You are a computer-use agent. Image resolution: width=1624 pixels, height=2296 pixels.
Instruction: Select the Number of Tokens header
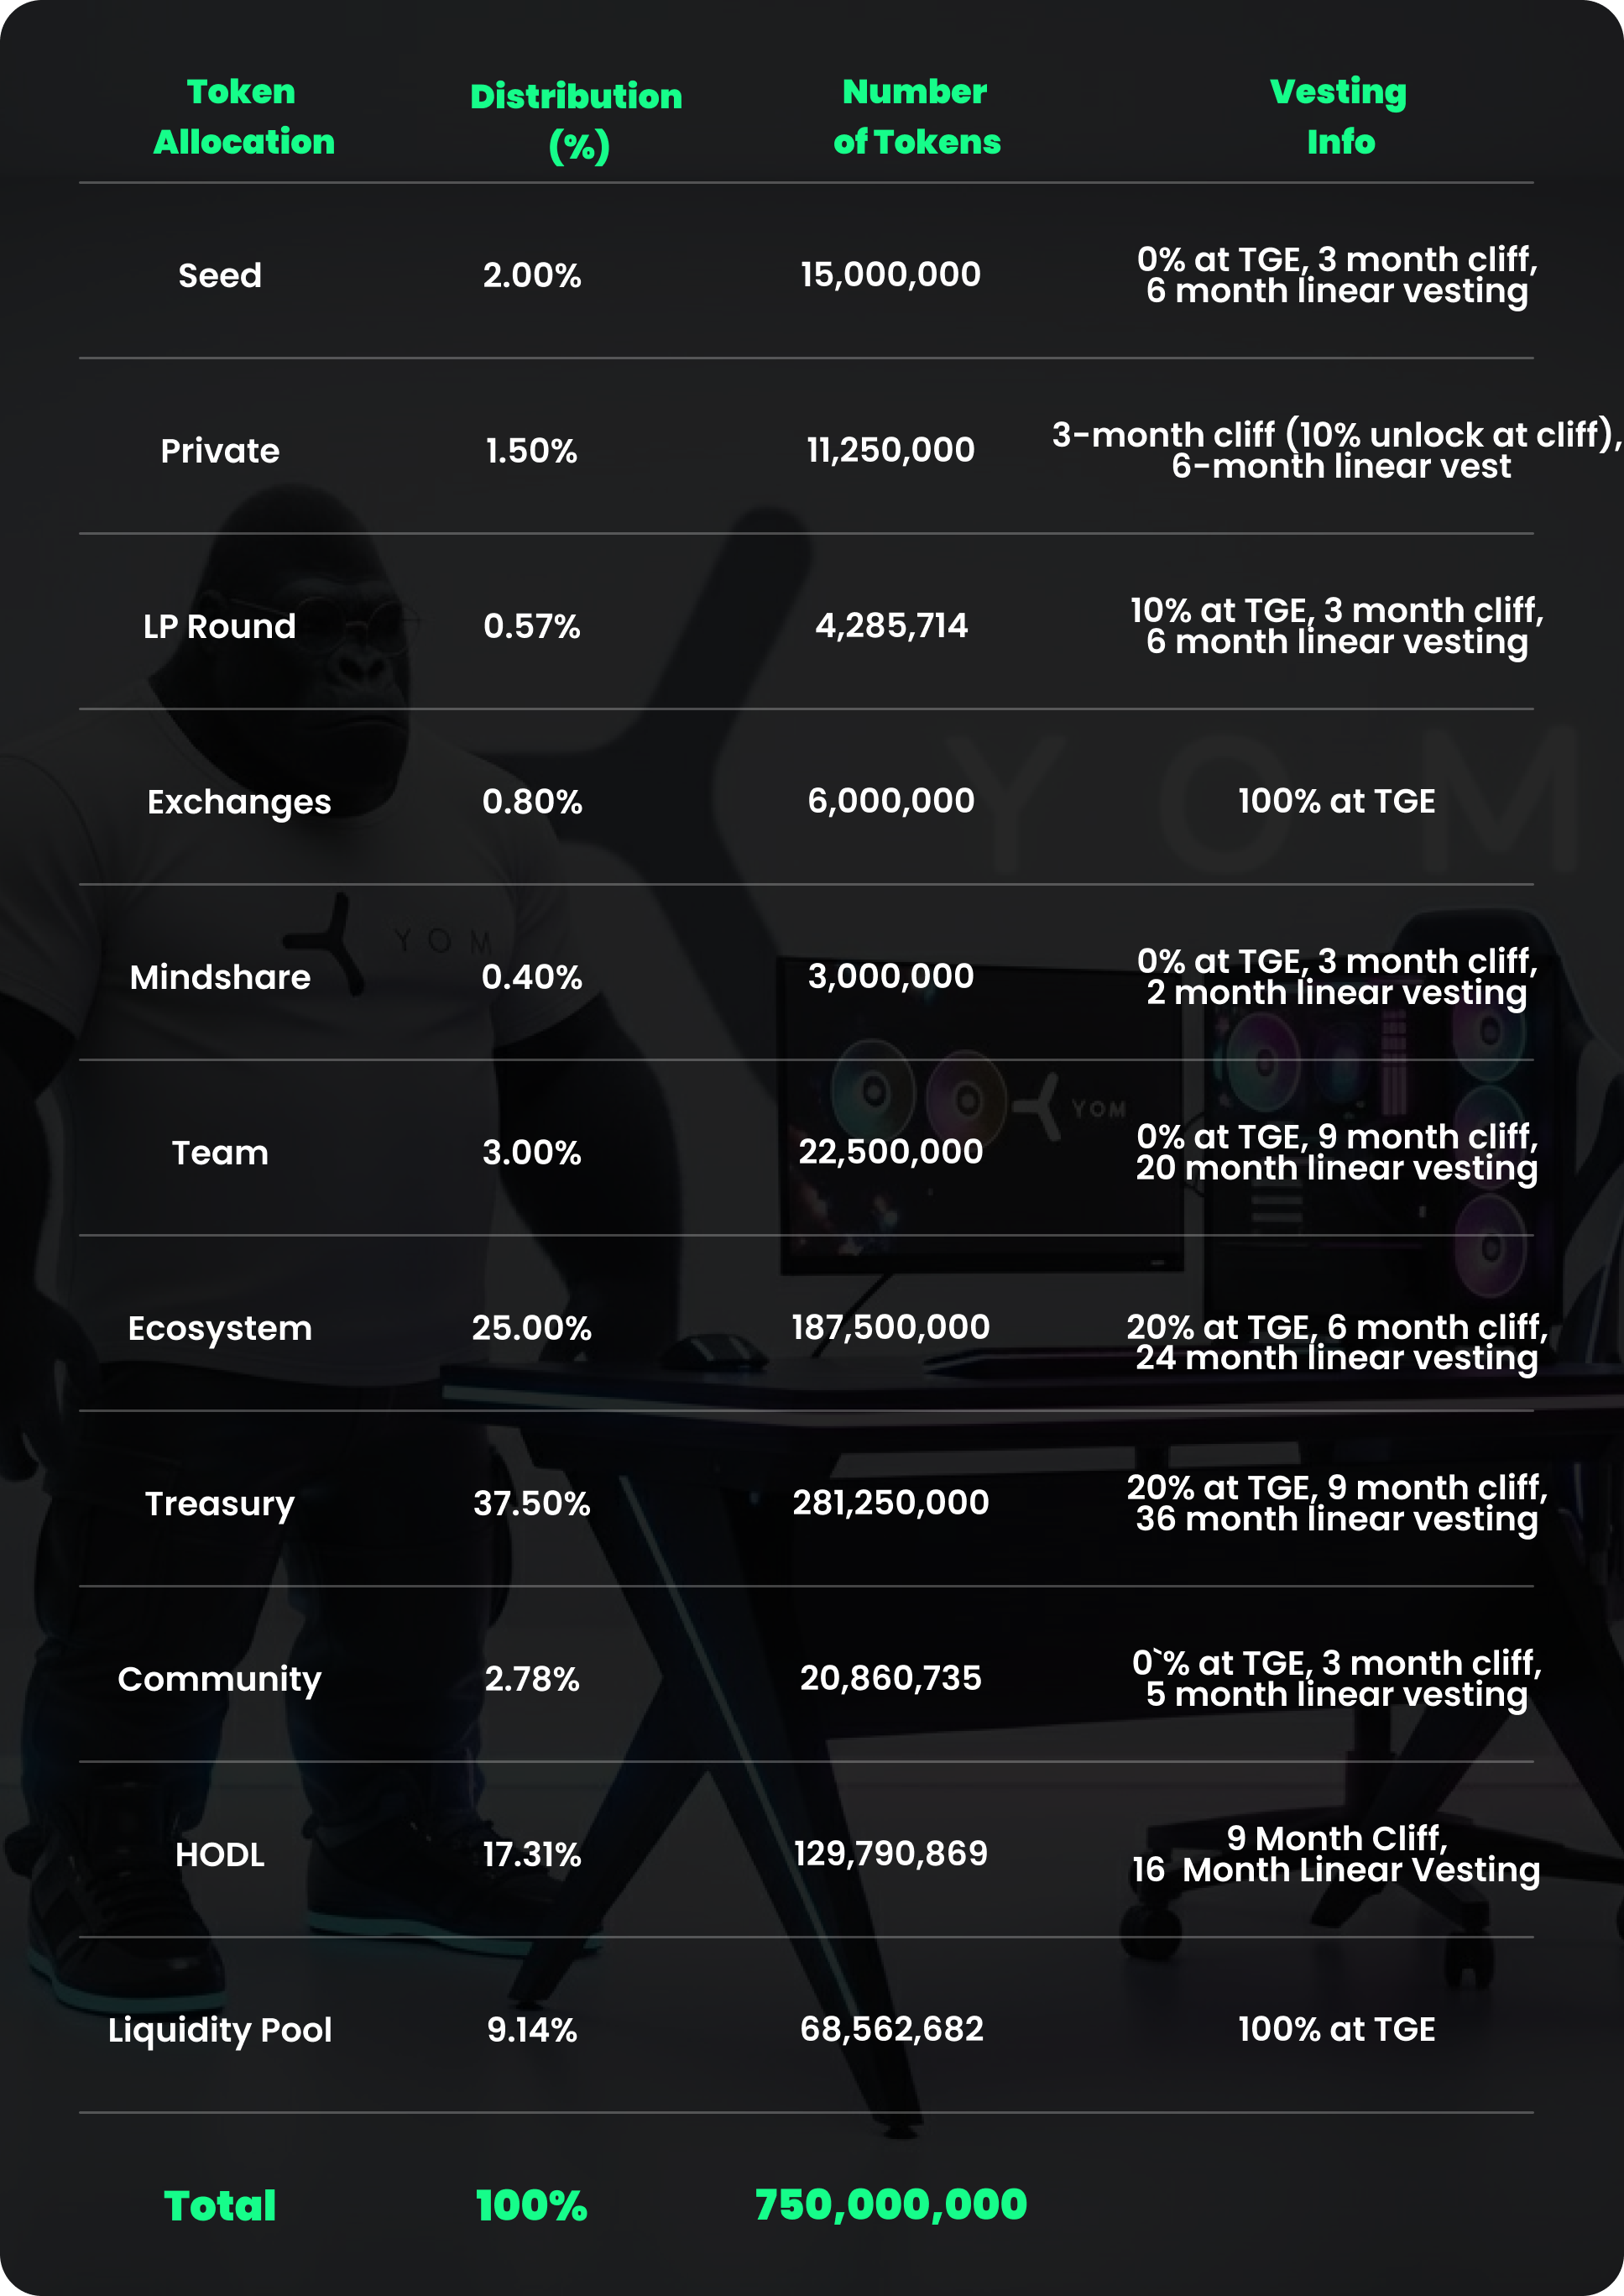916,116
